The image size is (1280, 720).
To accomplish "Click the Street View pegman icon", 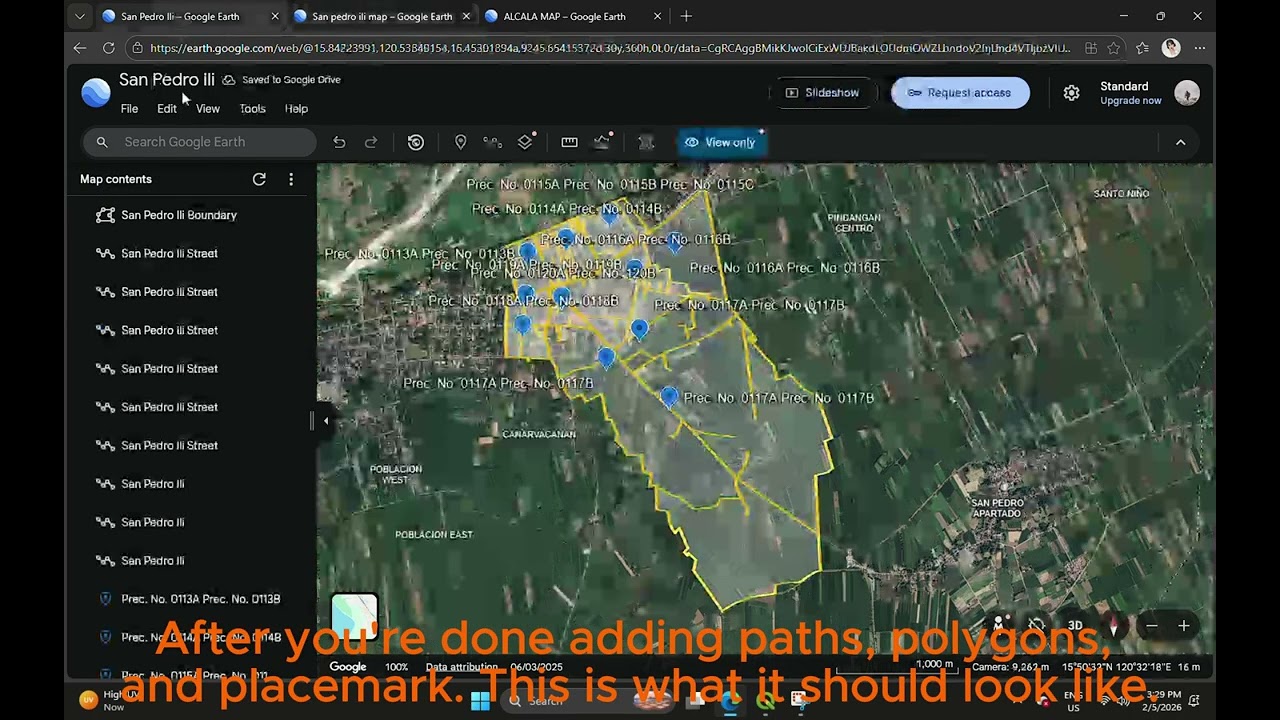I will pos(998,626).
